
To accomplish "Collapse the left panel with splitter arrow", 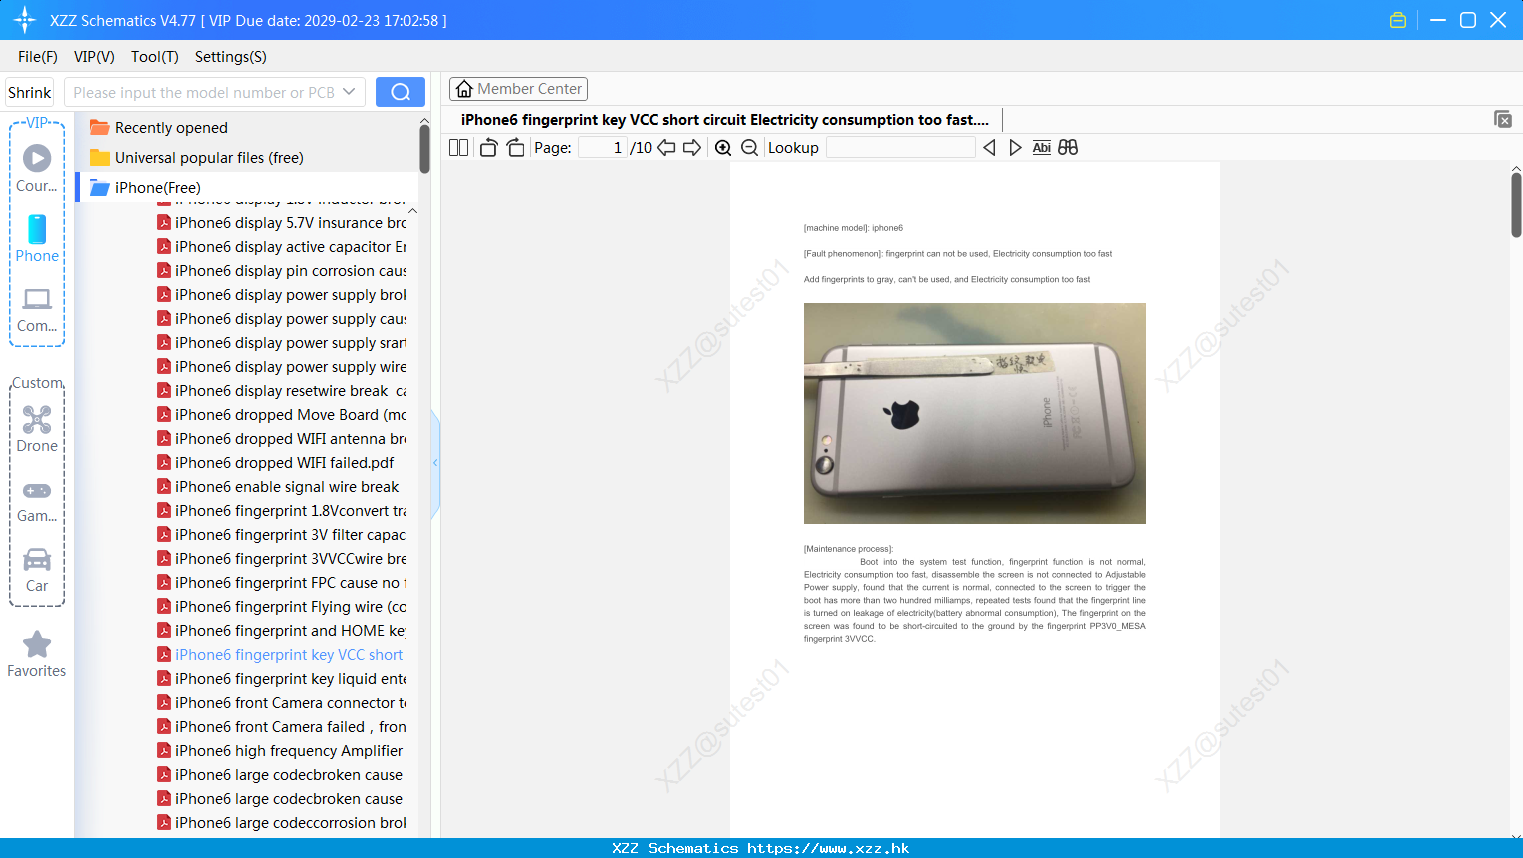I will coord(435,463).
